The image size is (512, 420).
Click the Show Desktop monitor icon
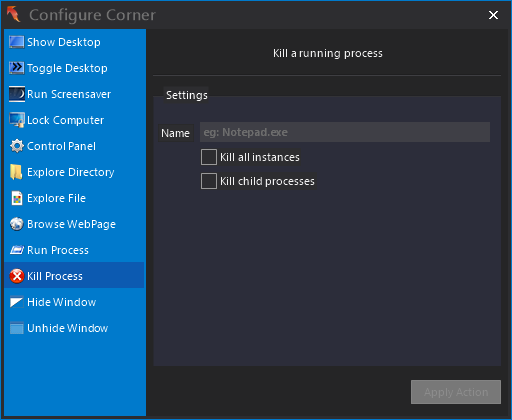(17, 42)
